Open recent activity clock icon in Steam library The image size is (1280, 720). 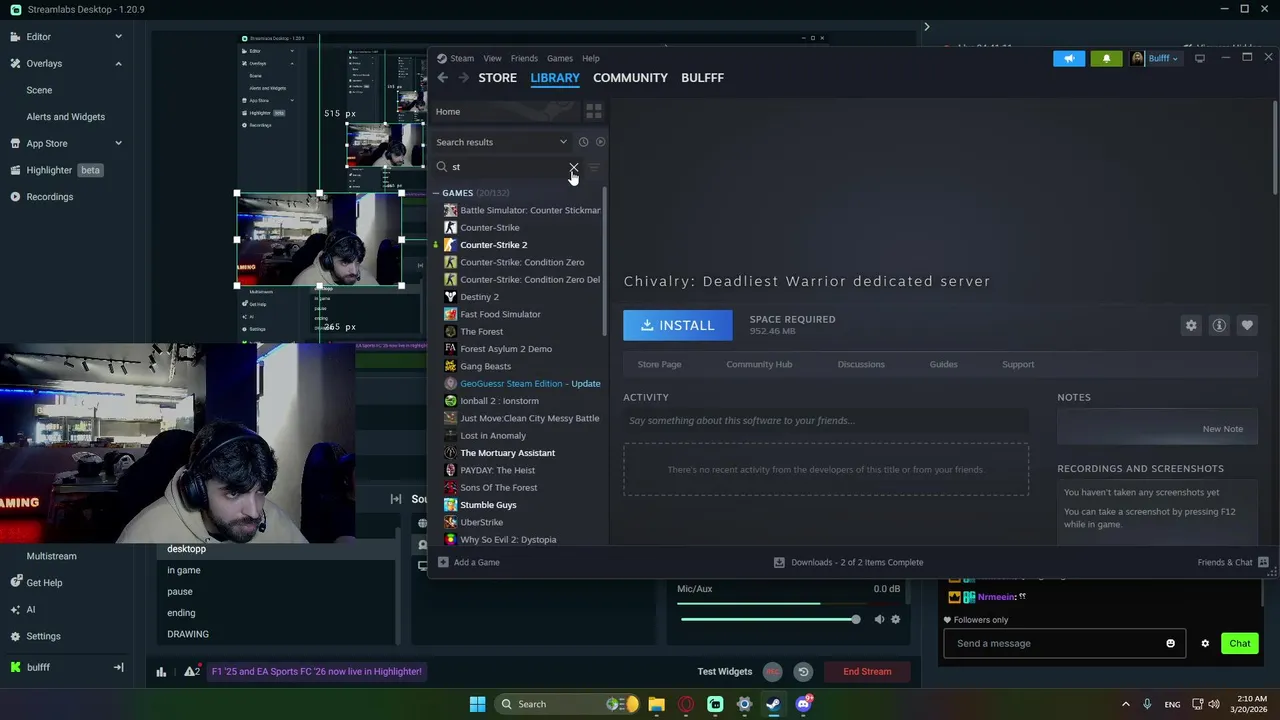click(583, 142)
